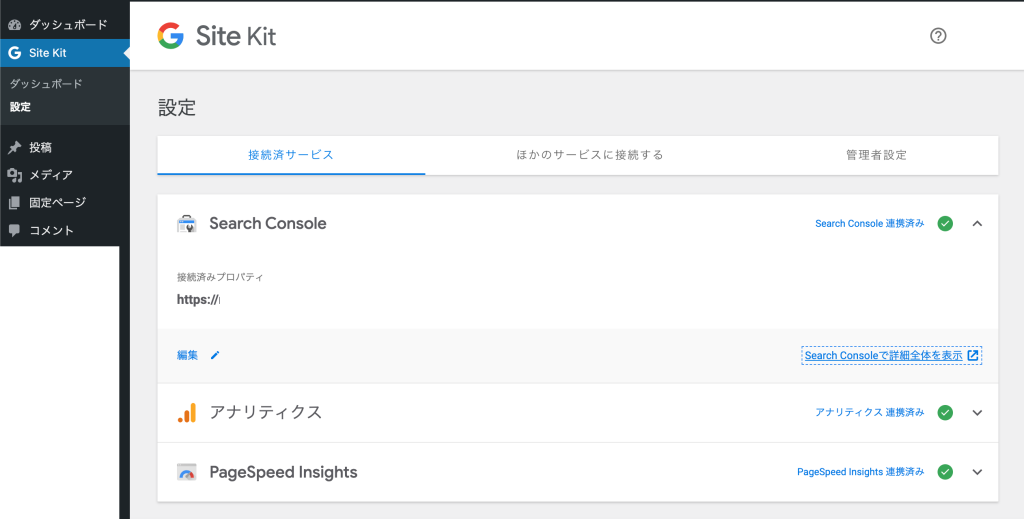
Task: Click the 編集 link
Action: 187,355
